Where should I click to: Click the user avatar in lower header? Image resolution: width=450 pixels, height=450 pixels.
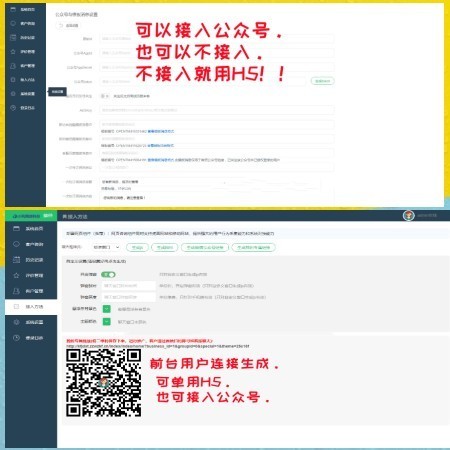[408, 215]
